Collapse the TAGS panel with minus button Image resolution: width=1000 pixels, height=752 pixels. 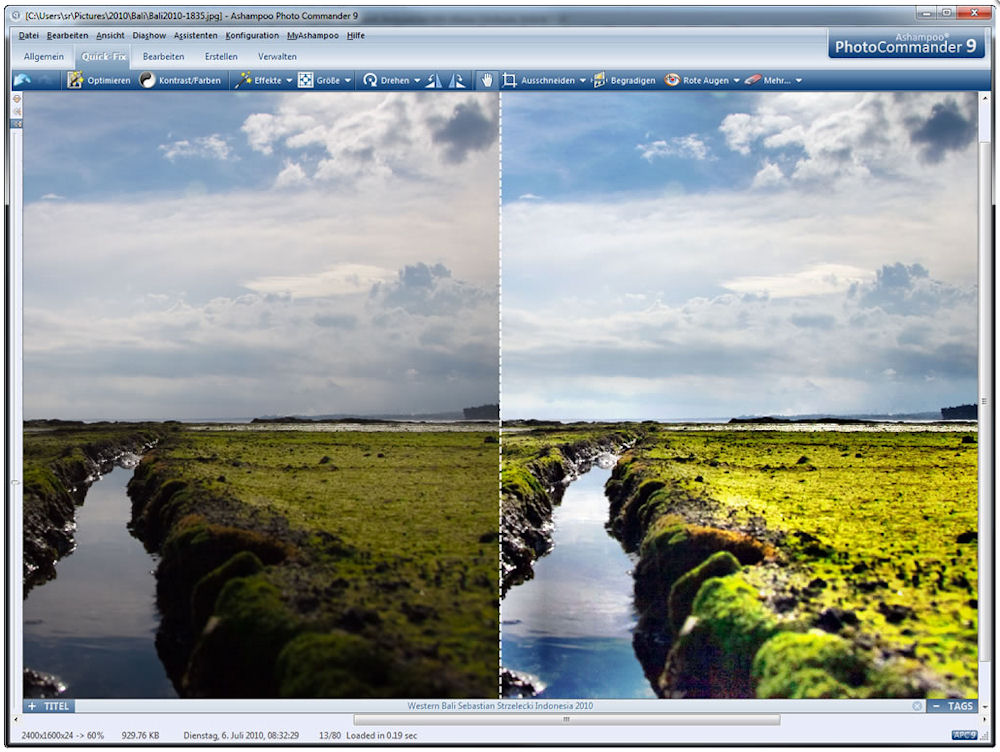coord(936,706)
